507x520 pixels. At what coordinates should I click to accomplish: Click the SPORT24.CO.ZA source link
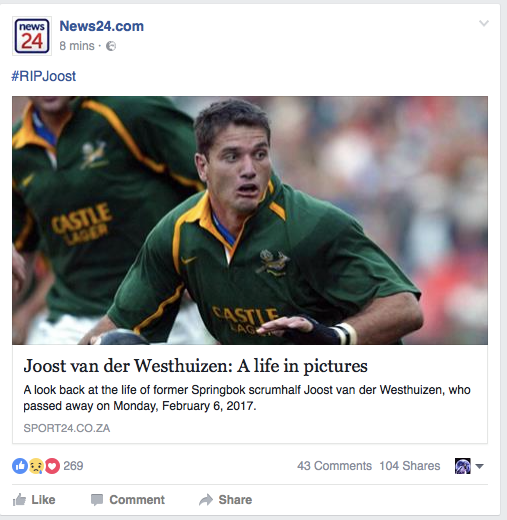(67, 428)
